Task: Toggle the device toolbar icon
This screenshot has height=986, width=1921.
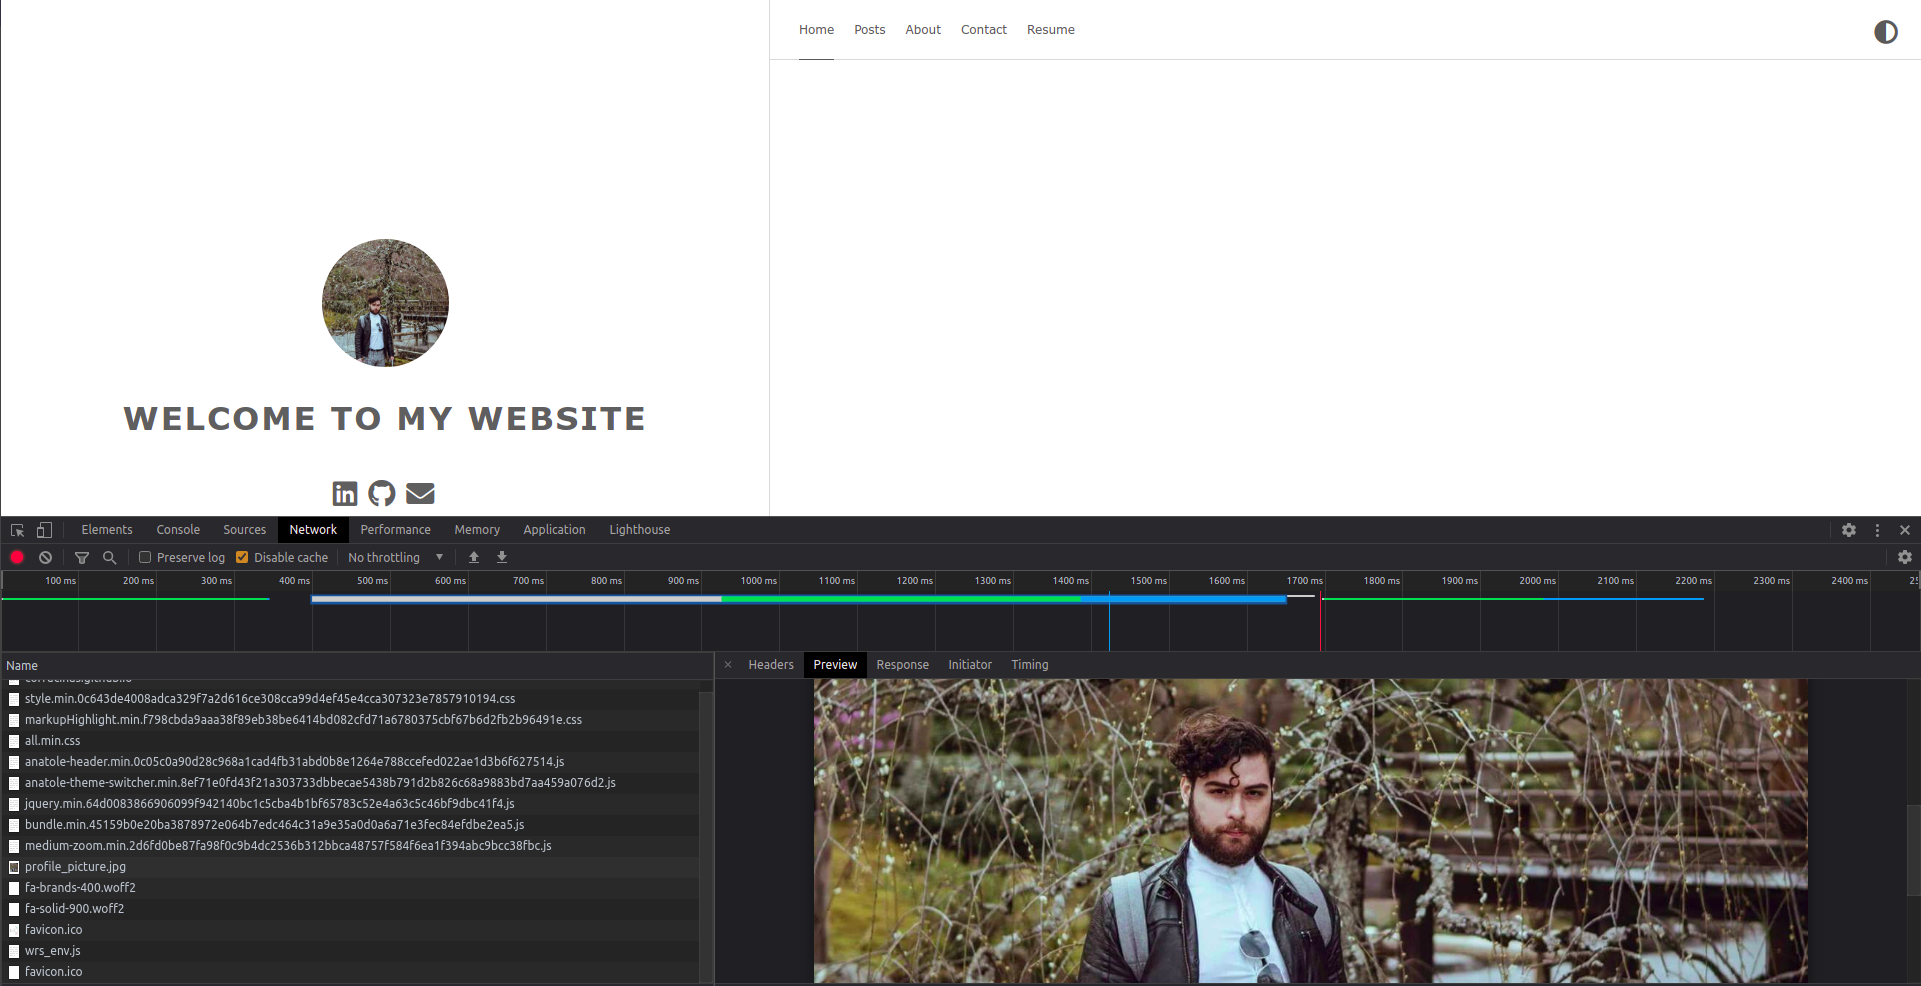Action: 44,530
